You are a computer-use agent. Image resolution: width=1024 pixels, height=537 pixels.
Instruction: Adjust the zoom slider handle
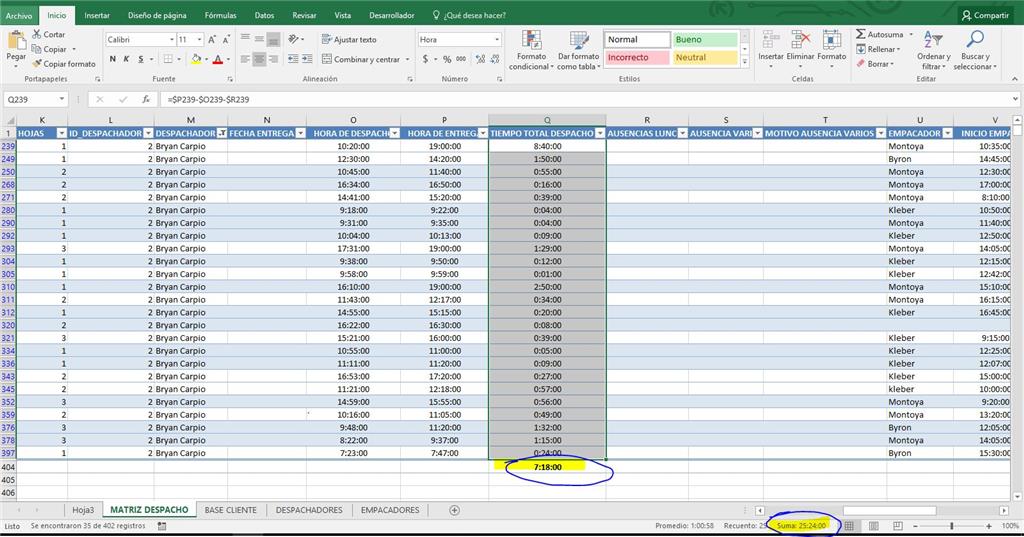point(952,526)
